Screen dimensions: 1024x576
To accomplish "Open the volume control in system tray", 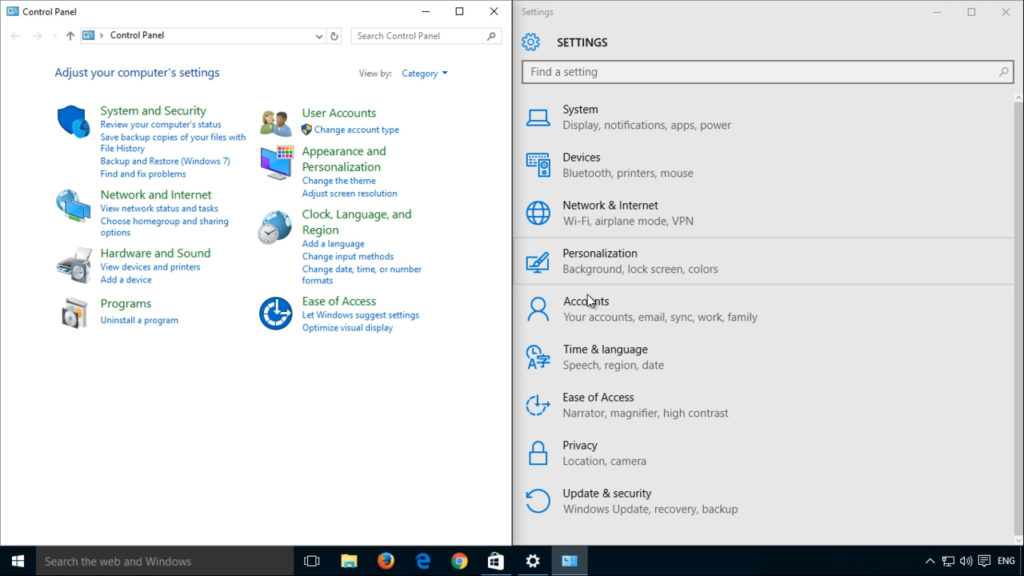I will pos(967,561).
